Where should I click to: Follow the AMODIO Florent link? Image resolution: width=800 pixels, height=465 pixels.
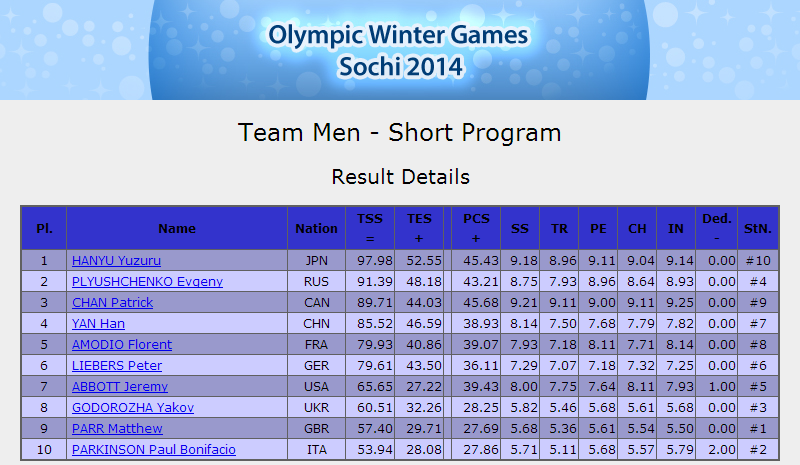coord(122,345)
